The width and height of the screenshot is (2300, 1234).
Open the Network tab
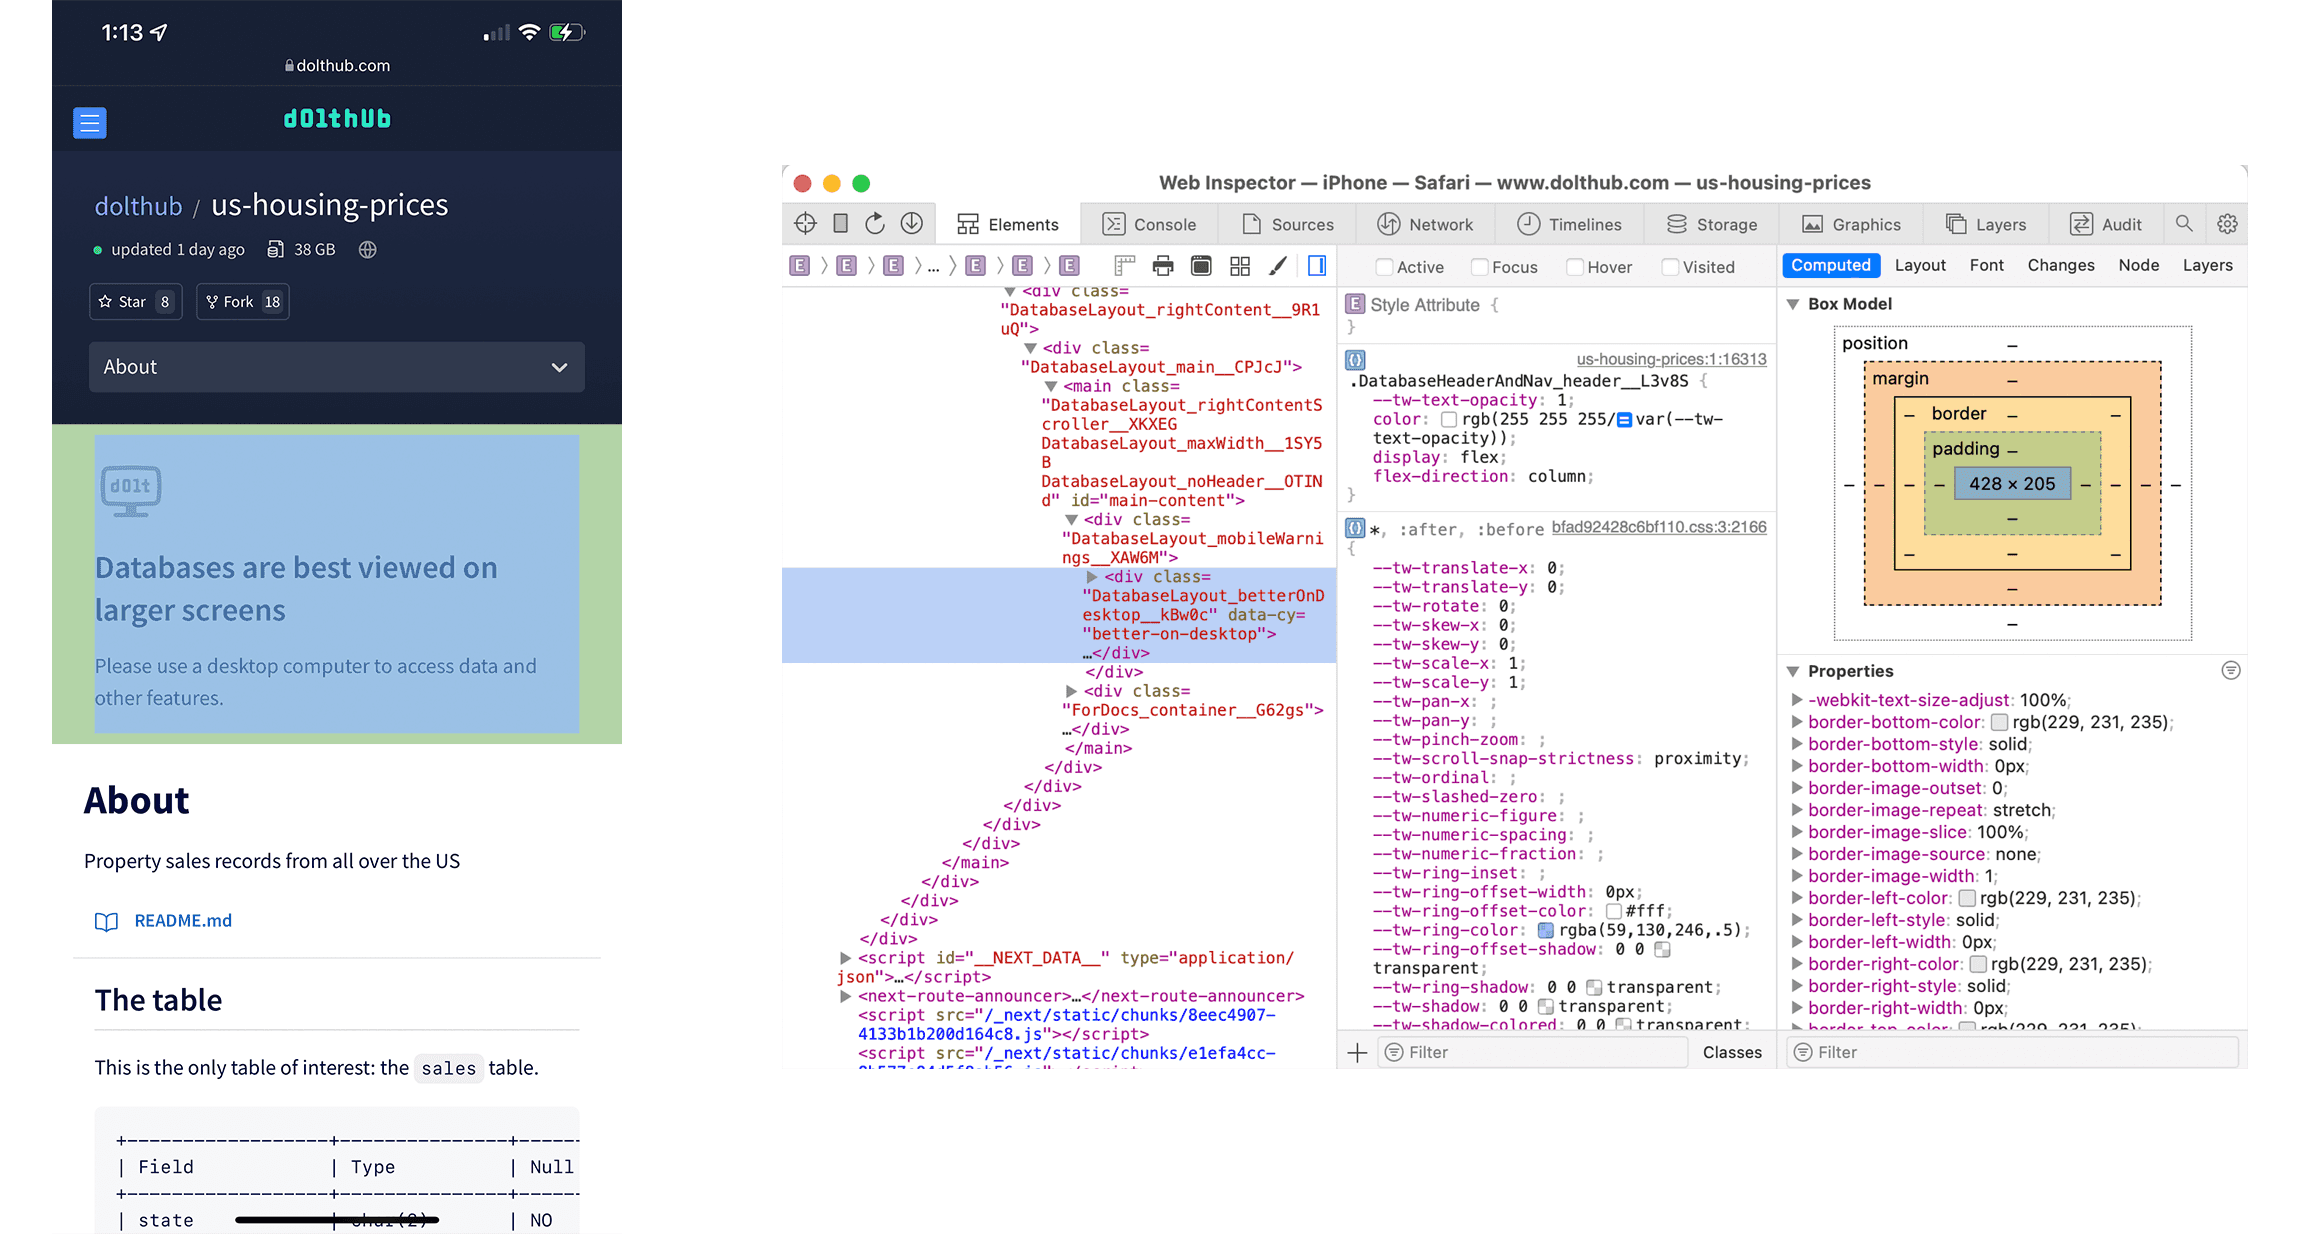pyautogui.click(x=1425, y=224)
